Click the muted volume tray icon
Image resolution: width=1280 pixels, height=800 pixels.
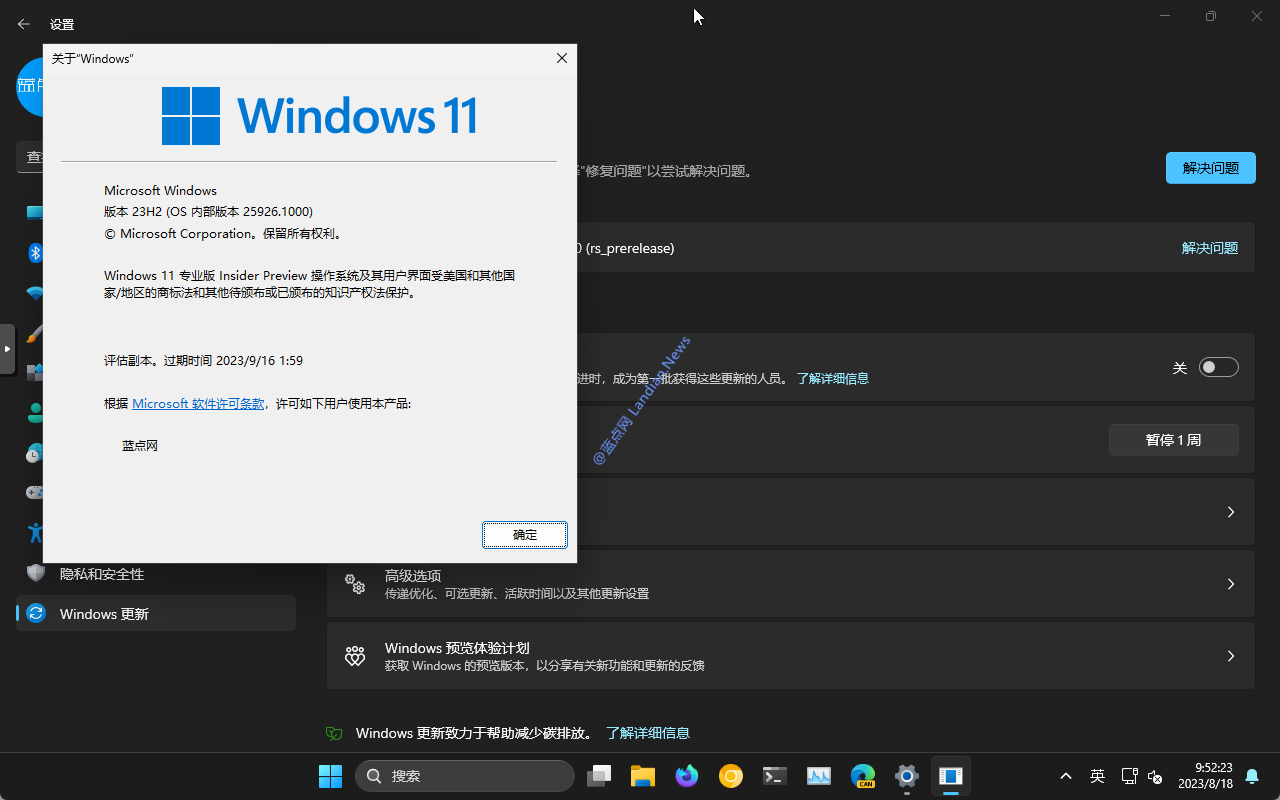(1155, 776)
